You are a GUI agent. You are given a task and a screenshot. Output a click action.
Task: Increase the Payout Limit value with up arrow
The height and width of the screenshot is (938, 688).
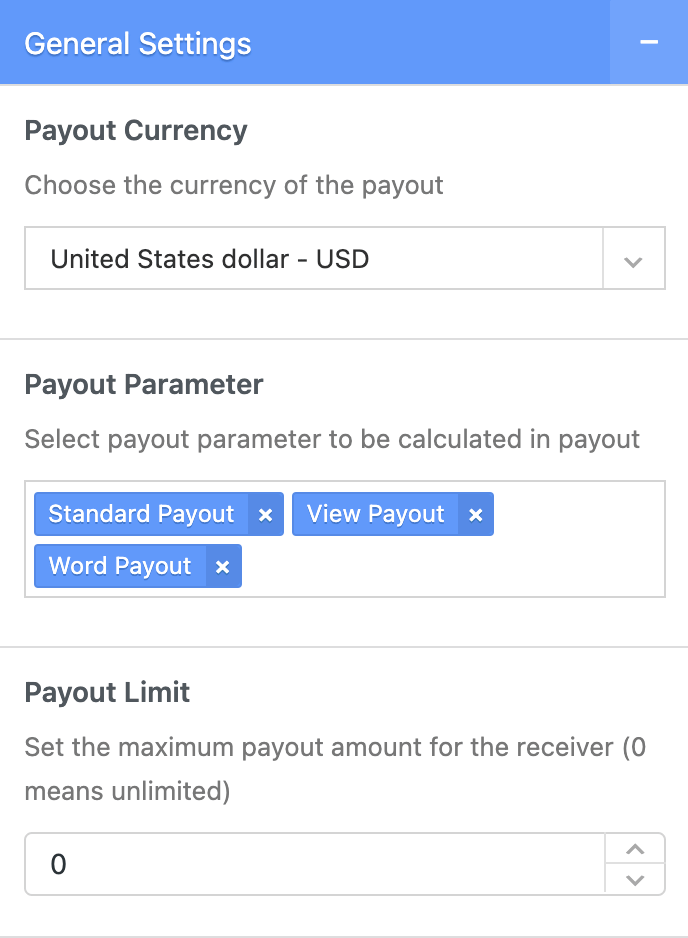(635, 849)
